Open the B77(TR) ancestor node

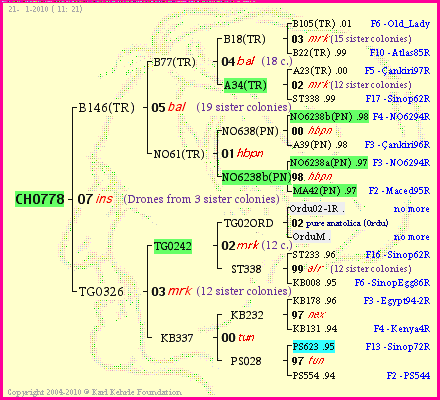click(174, 62)
